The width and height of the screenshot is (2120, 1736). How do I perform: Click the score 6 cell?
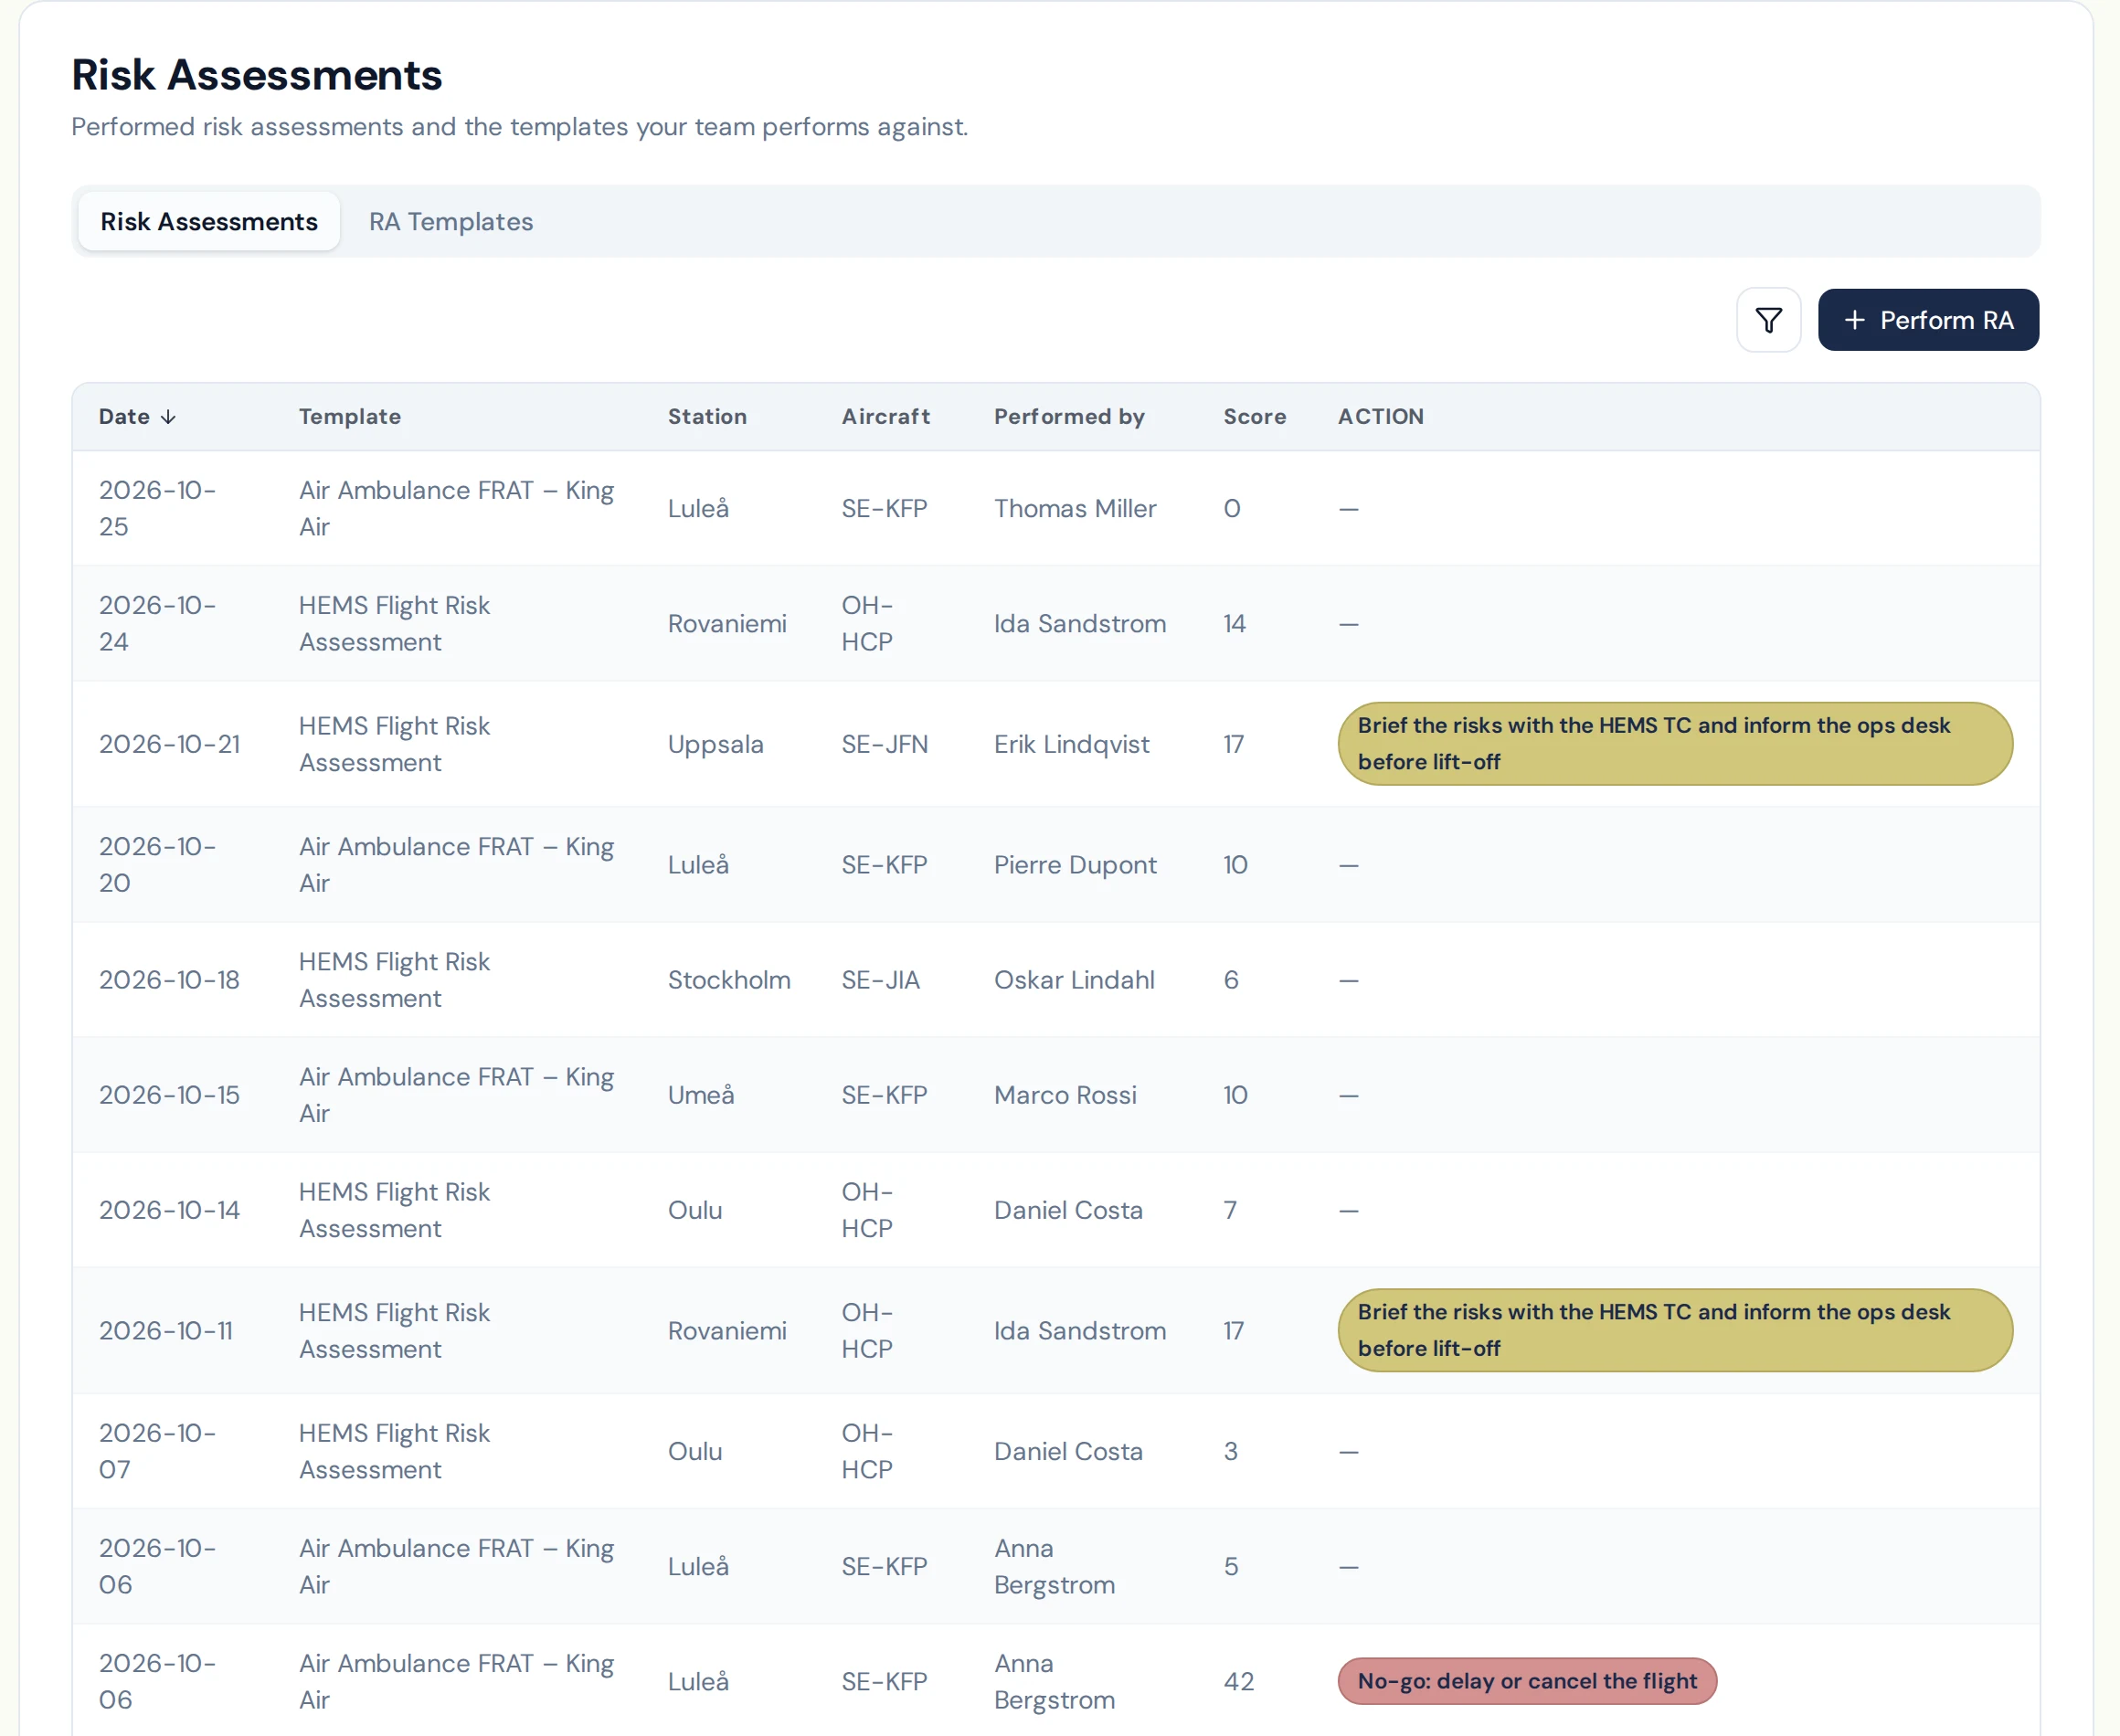pyautogui.click(x=1231, y=979)
